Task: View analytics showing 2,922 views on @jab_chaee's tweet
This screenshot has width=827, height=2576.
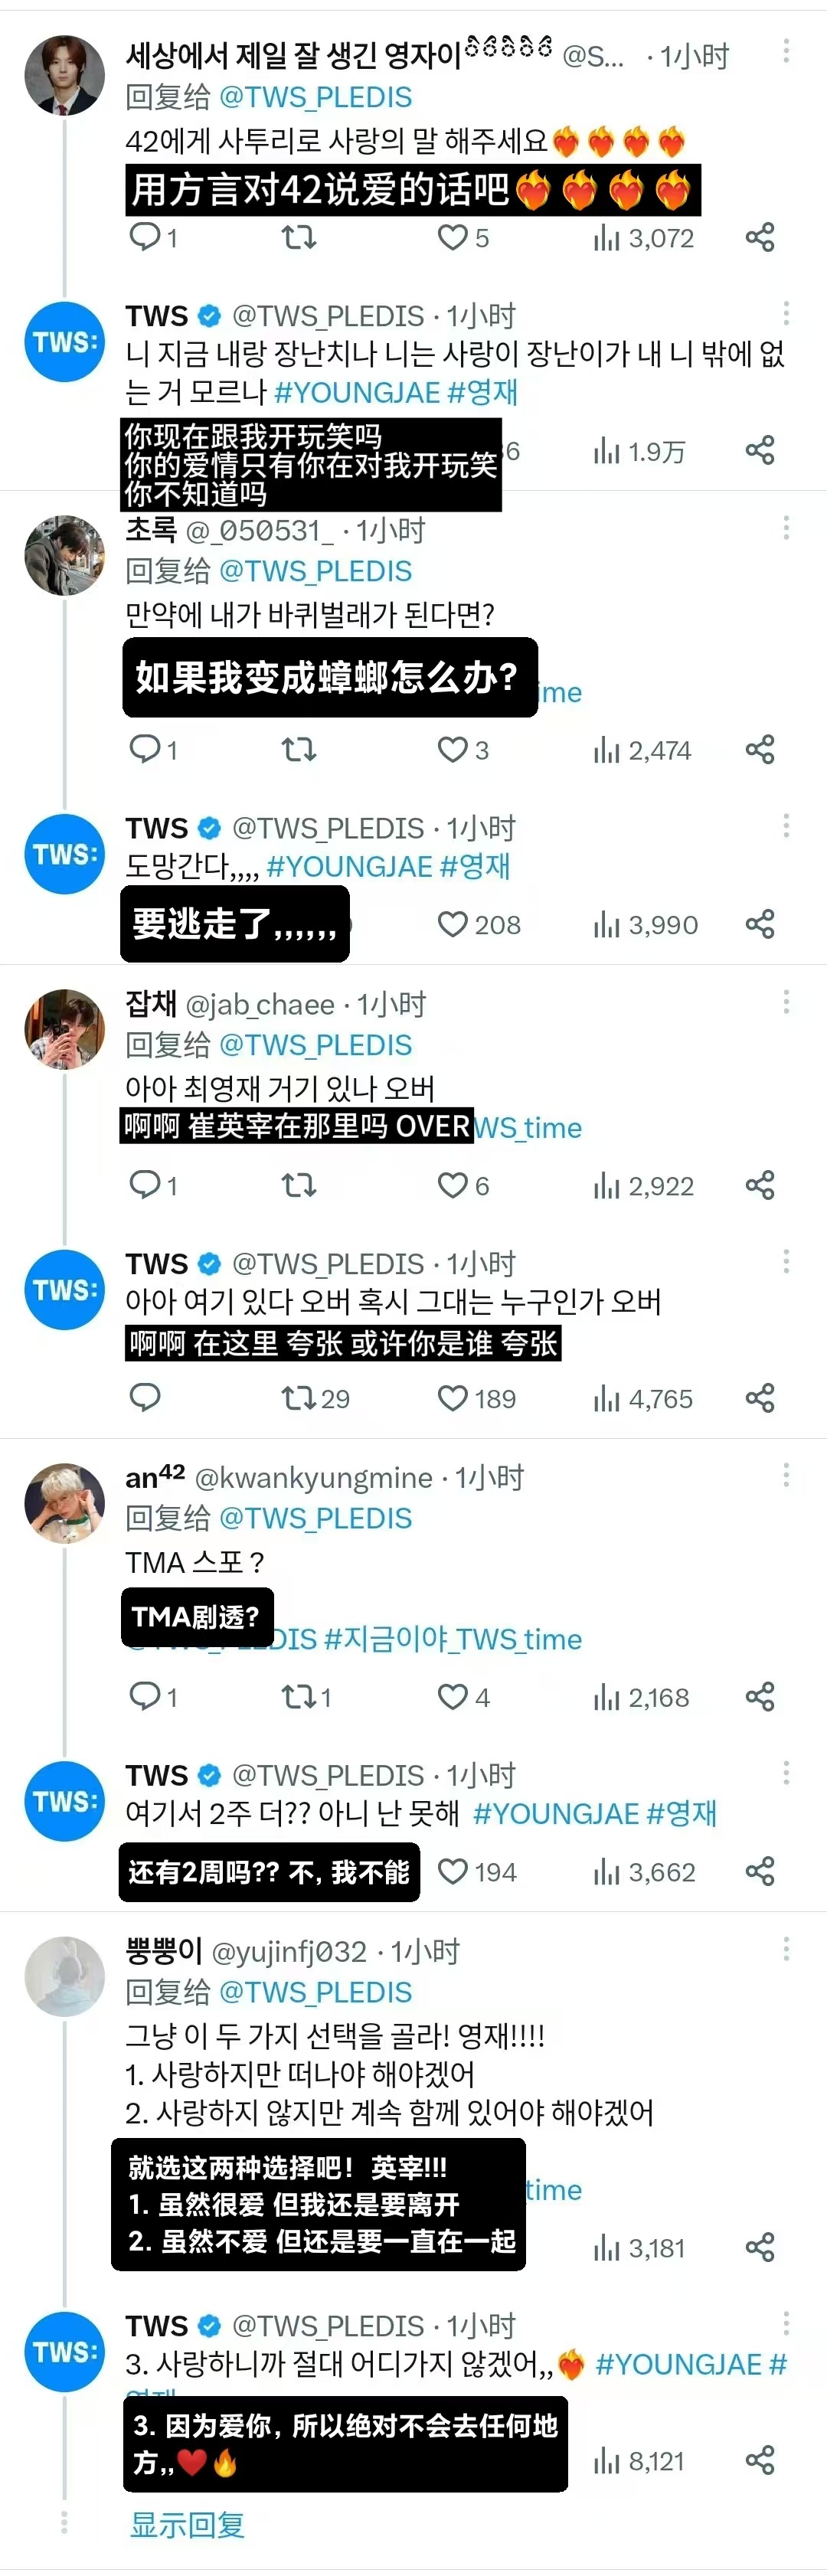Action: (x=643, y=1186)
